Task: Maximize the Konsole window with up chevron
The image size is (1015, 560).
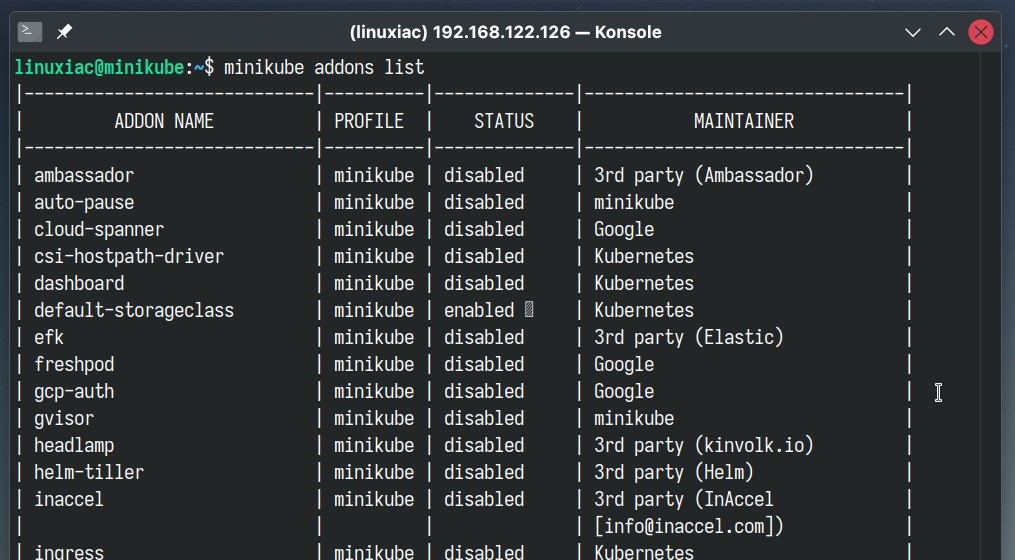Action: (946, 32)
